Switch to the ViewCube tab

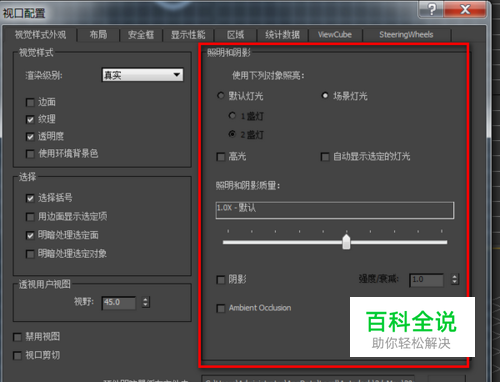click(335, 35)
